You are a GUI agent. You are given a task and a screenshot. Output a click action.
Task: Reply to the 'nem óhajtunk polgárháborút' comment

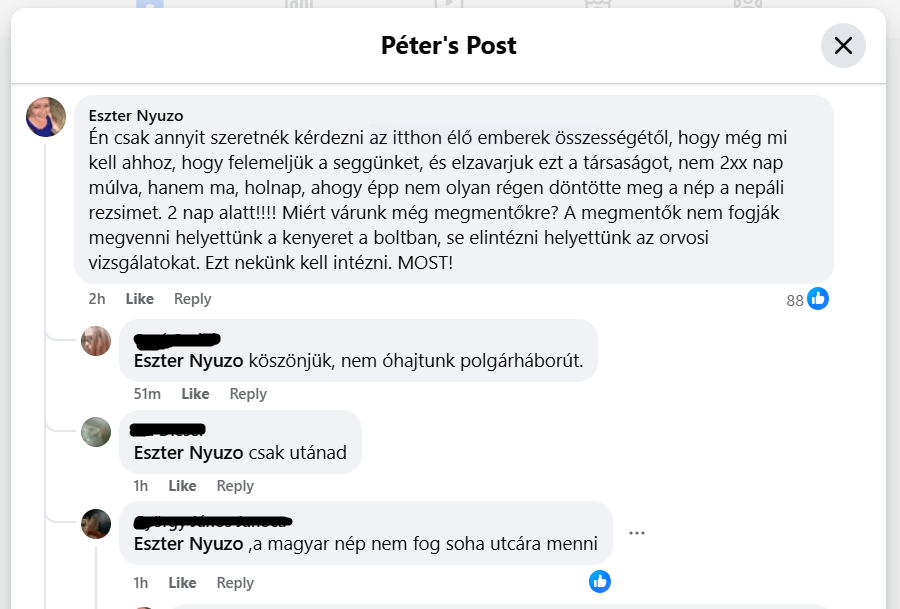pos(248,394)
